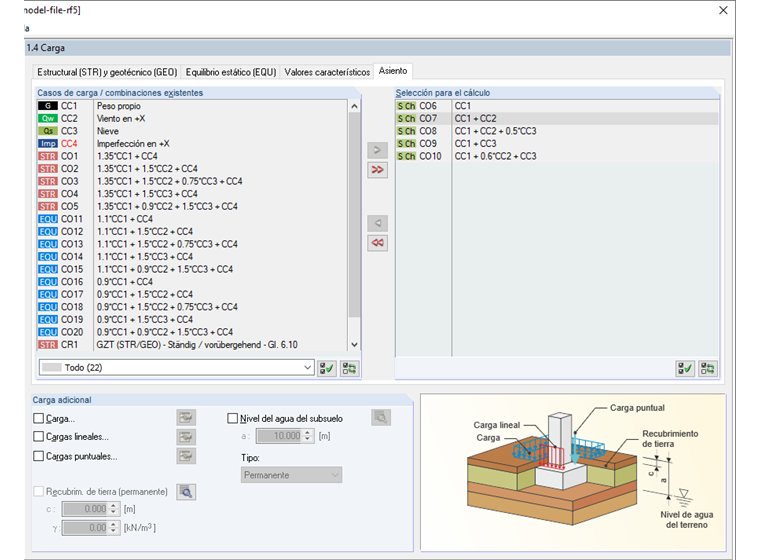Open the Todo (22) filter dropdown
Viewport: 760px width, 560px height.
[176, 368]
